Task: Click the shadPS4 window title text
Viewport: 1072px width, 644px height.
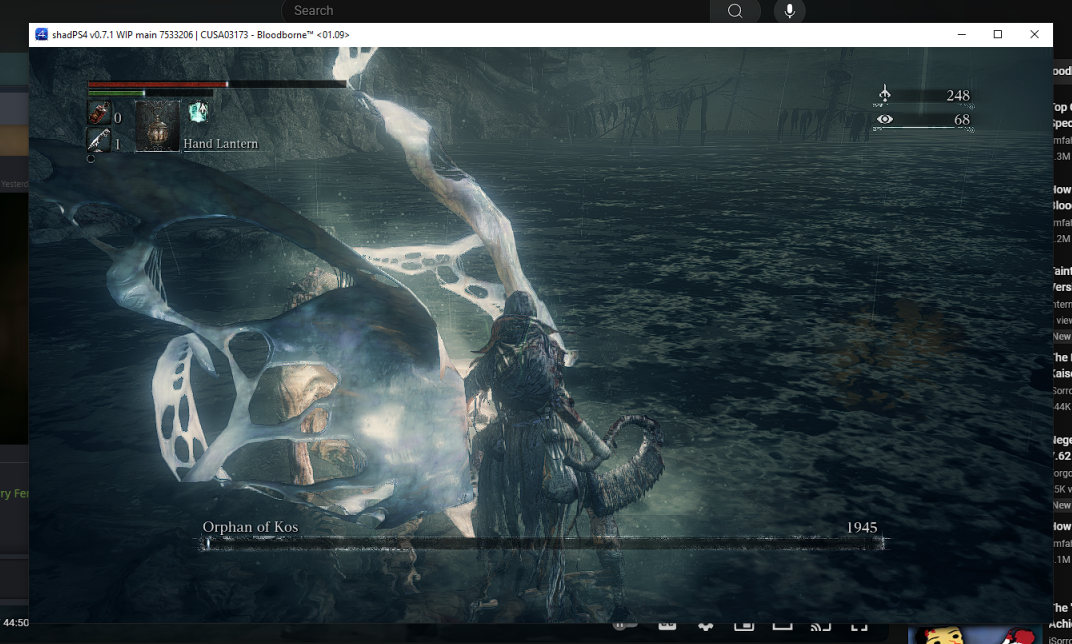Action: 200,34
